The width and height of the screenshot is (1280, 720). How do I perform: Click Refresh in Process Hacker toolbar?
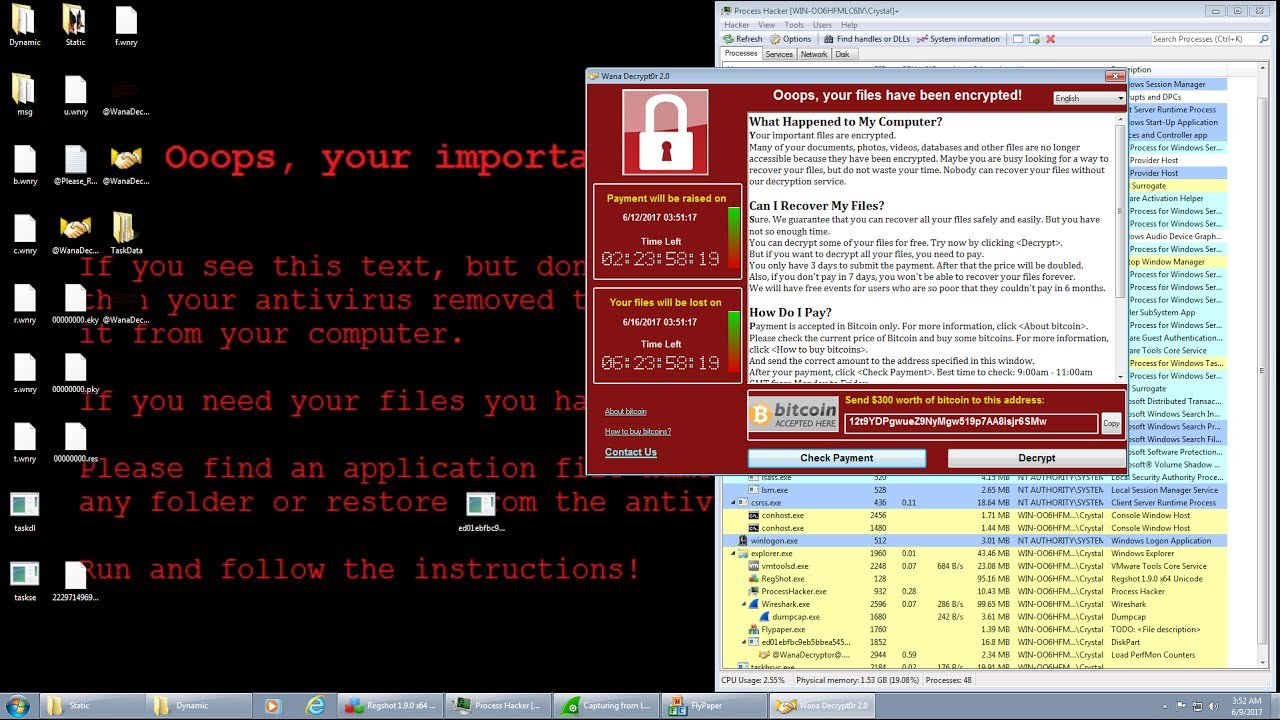[x=742, y=39]
